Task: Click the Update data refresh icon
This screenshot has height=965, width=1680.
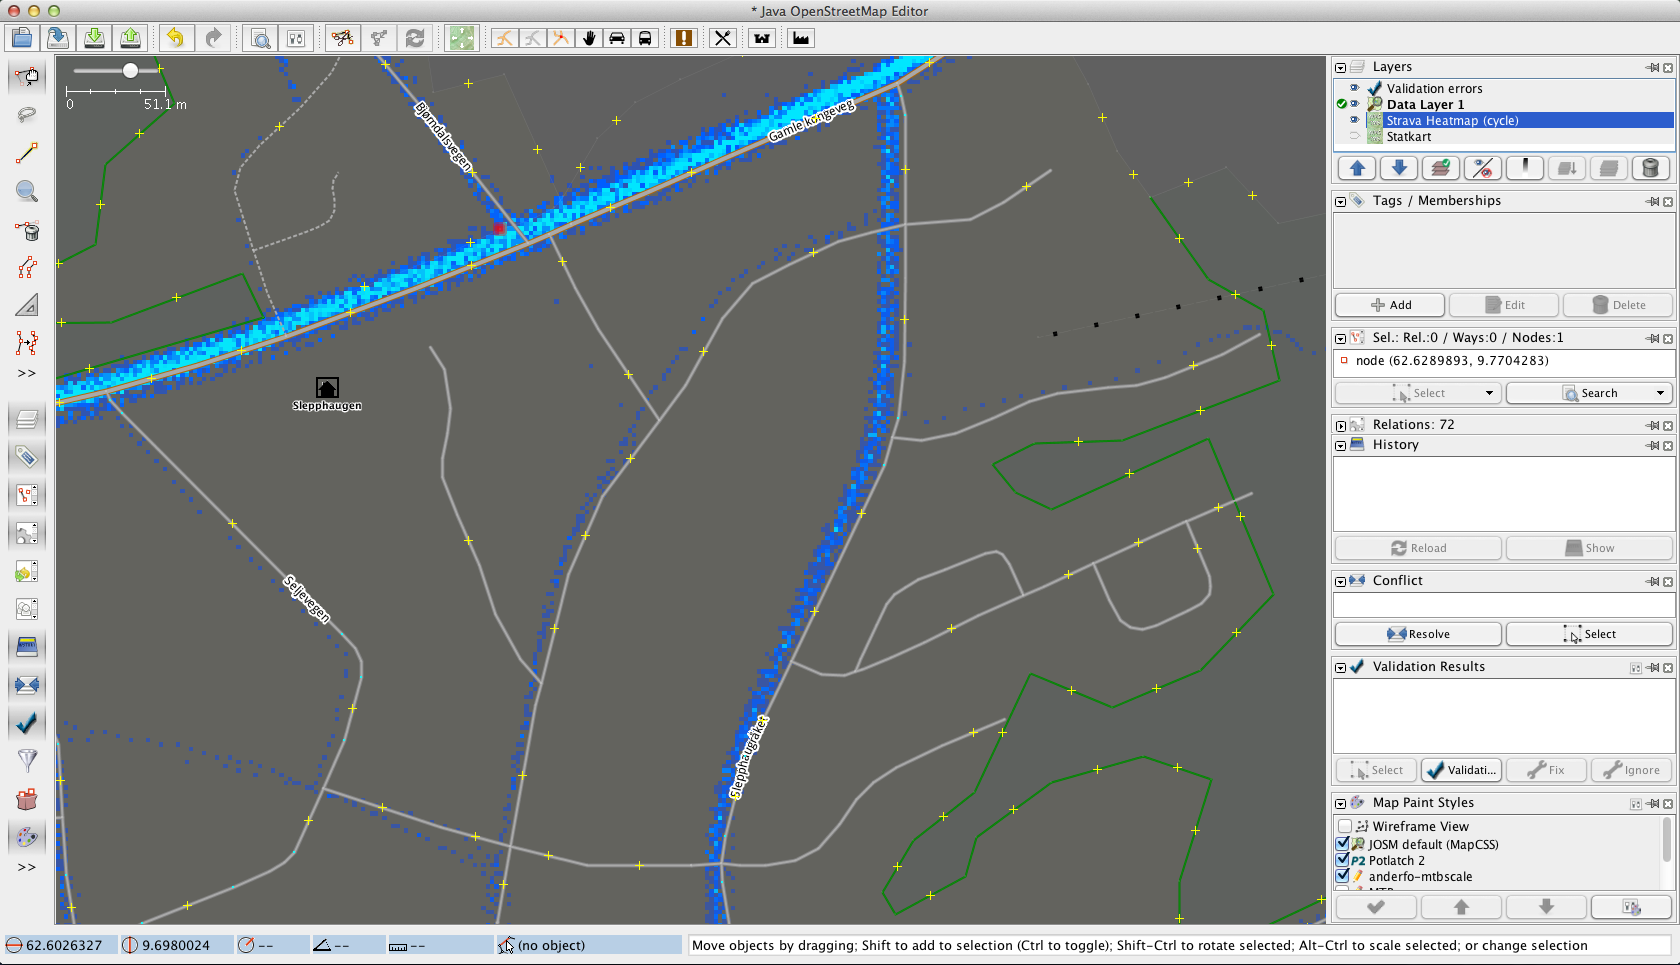Action: 415,38
